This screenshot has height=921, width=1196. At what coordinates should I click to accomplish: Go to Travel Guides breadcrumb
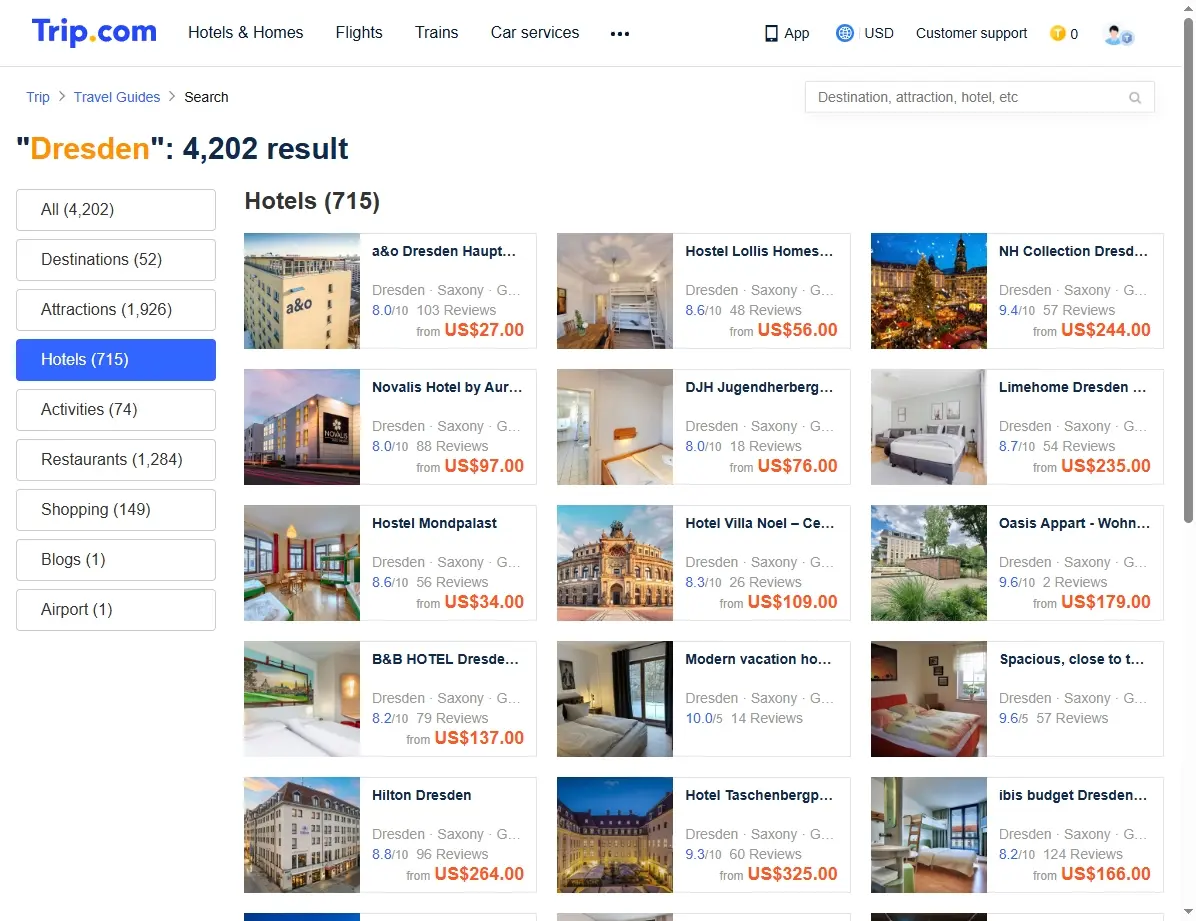click(x=117, y=97)
